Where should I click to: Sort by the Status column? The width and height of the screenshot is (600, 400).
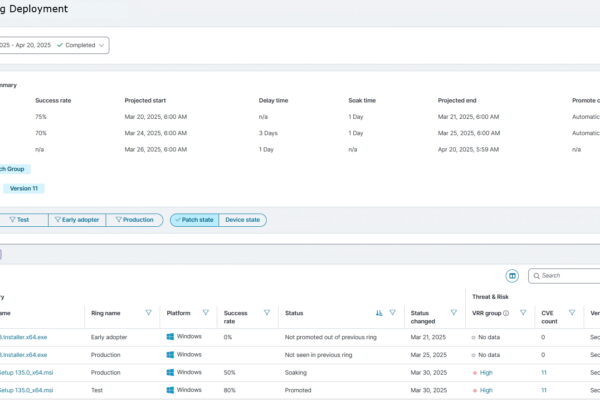(x=379, y=313)
